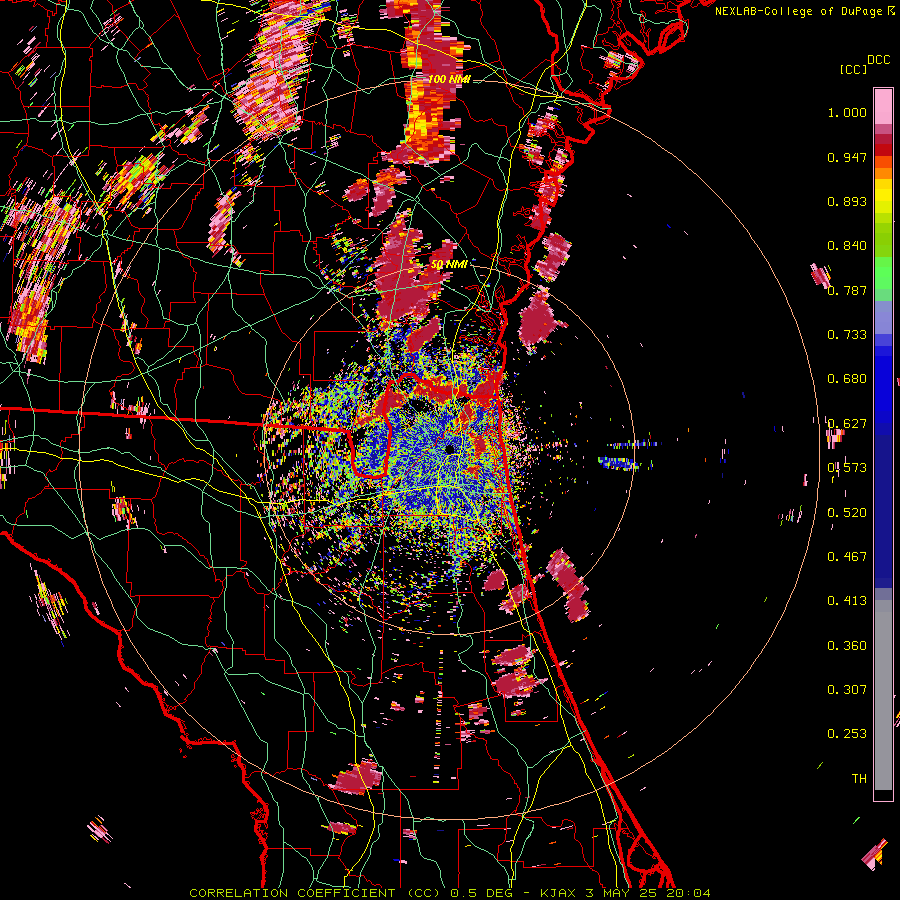This screenshot has height=900, width=900.
Task: Click the TH label on the scale
Action: click(859, 779)
